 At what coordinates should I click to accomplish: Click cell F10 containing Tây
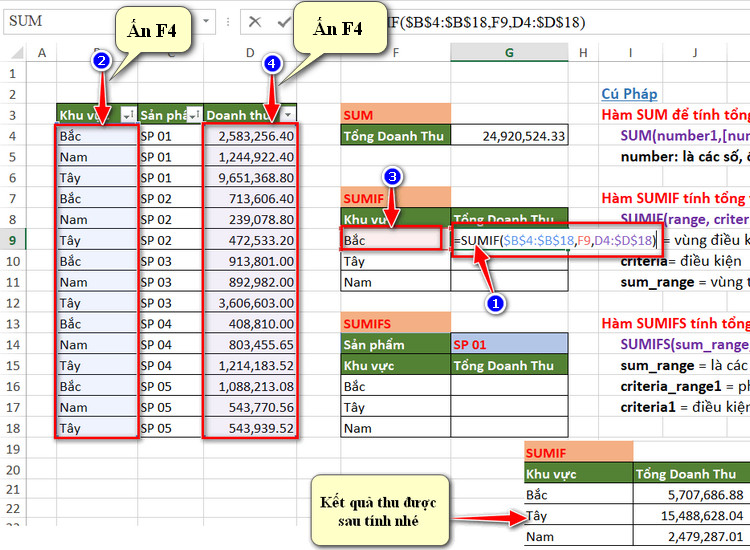(x=396, y=261)
